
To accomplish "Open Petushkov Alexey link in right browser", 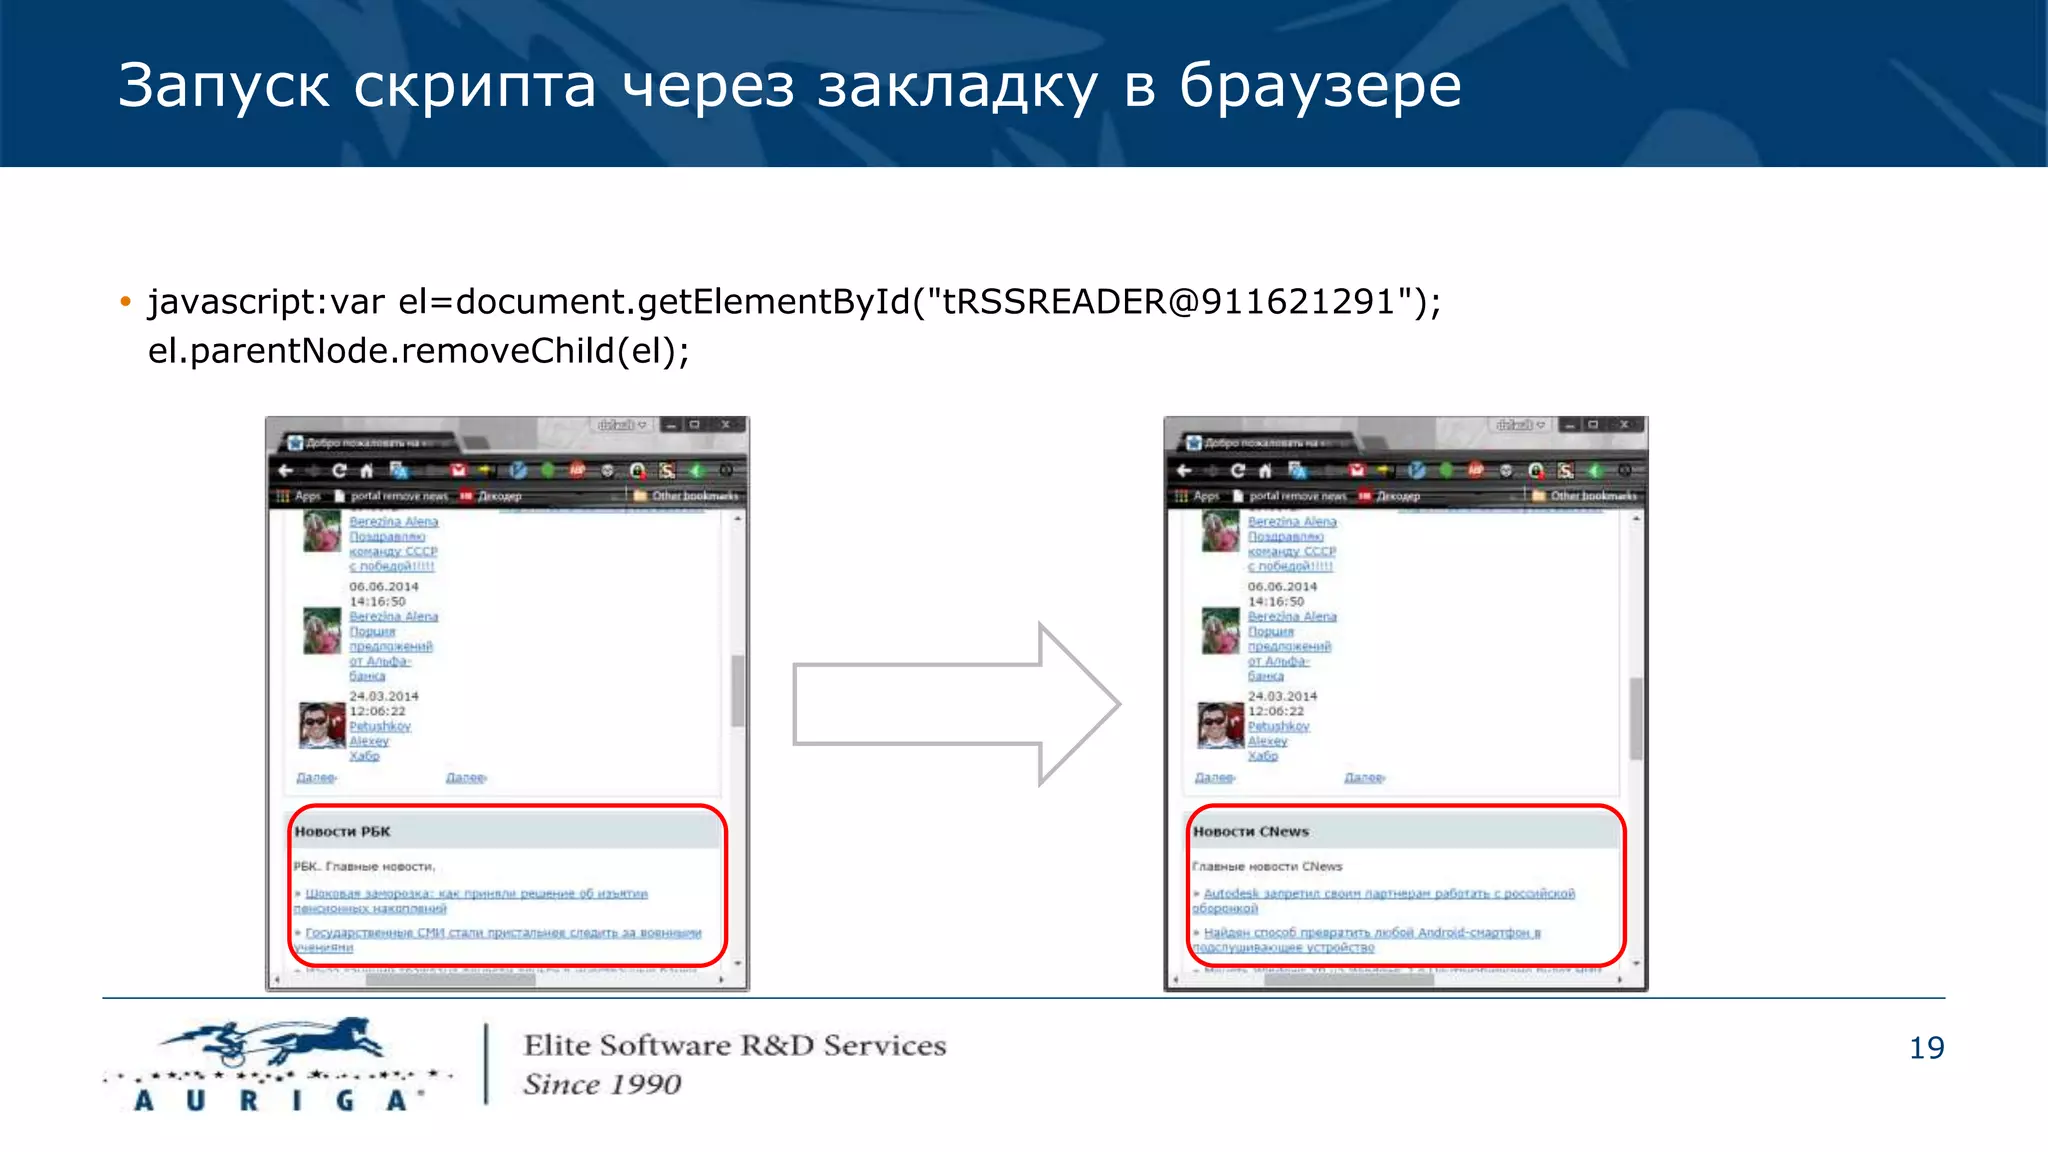I will pyautogui.click(x=1279, y=734).
